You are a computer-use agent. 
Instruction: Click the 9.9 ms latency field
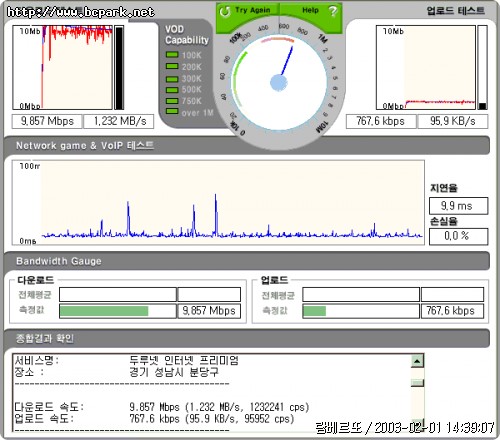[x=458, y=206]
